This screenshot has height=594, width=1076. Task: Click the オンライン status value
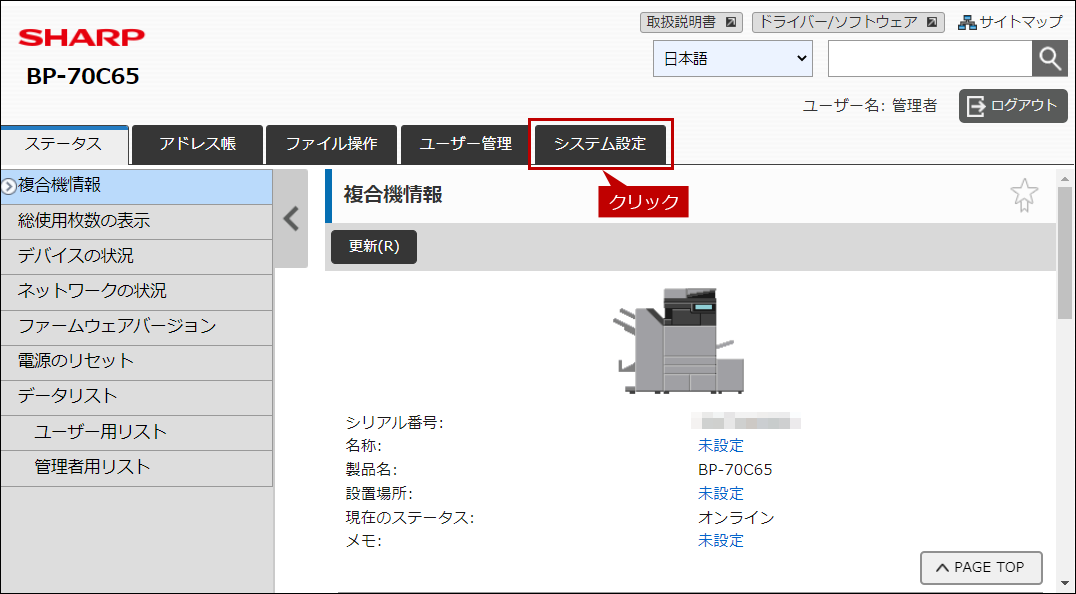click(x=736, y=517)
